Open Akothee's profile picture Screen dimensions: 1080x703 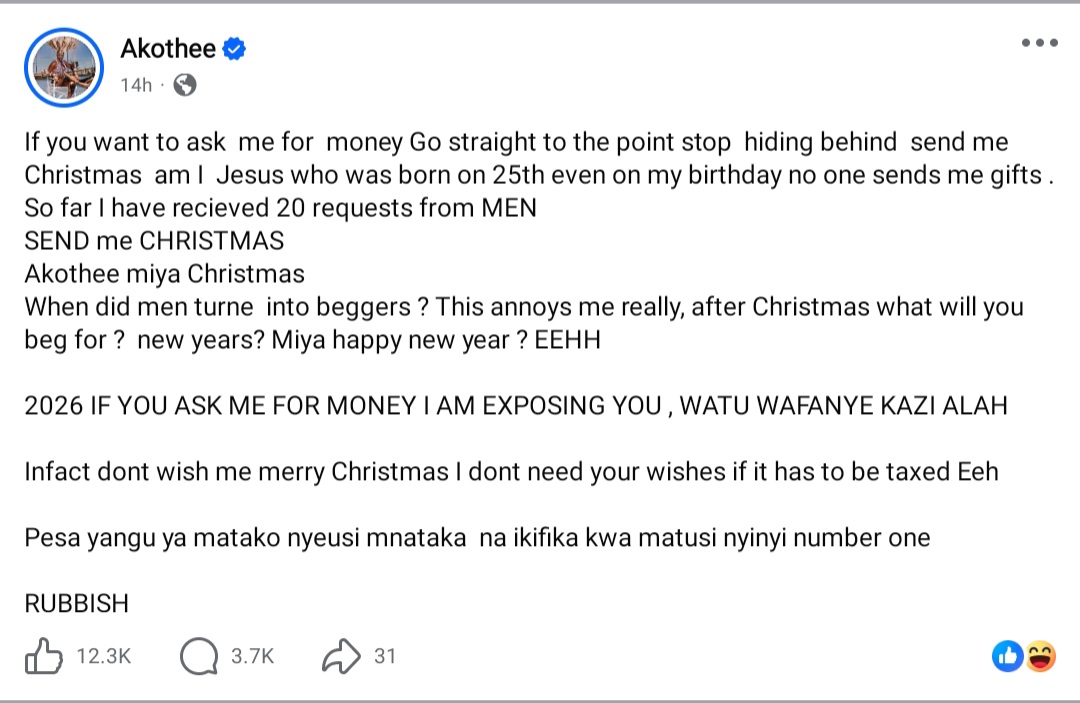click(x=64, y=66)
